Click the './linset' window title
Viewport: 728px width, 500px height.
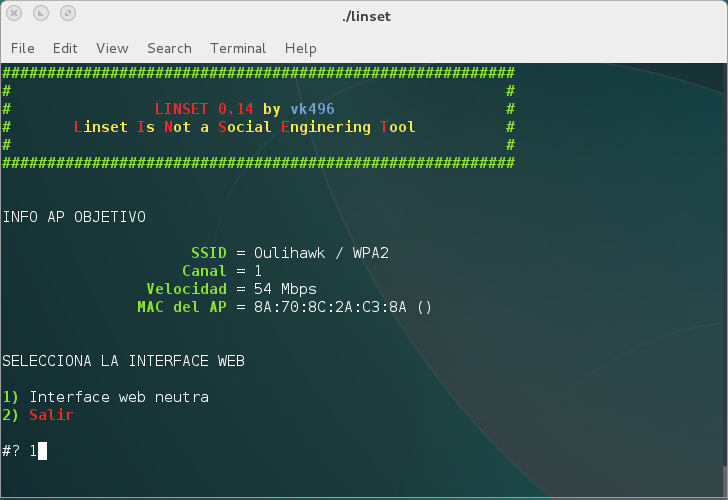coord(366,16)
